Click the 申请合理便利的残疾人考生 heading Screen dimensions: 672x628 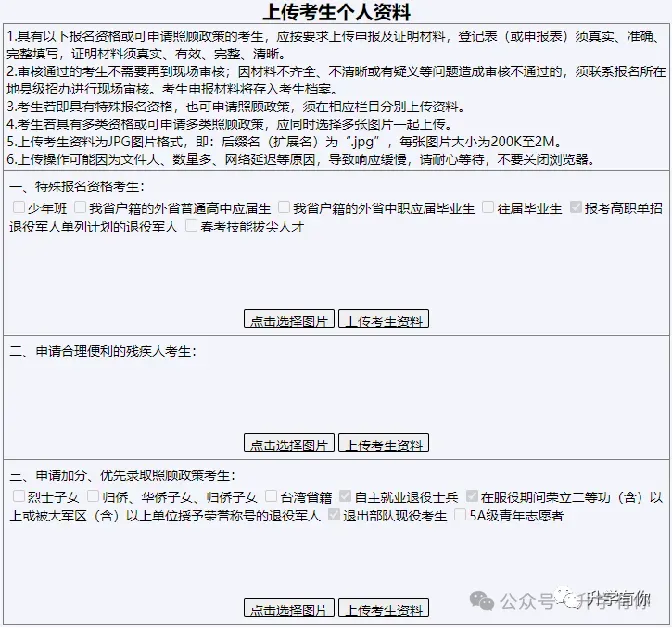103,352
